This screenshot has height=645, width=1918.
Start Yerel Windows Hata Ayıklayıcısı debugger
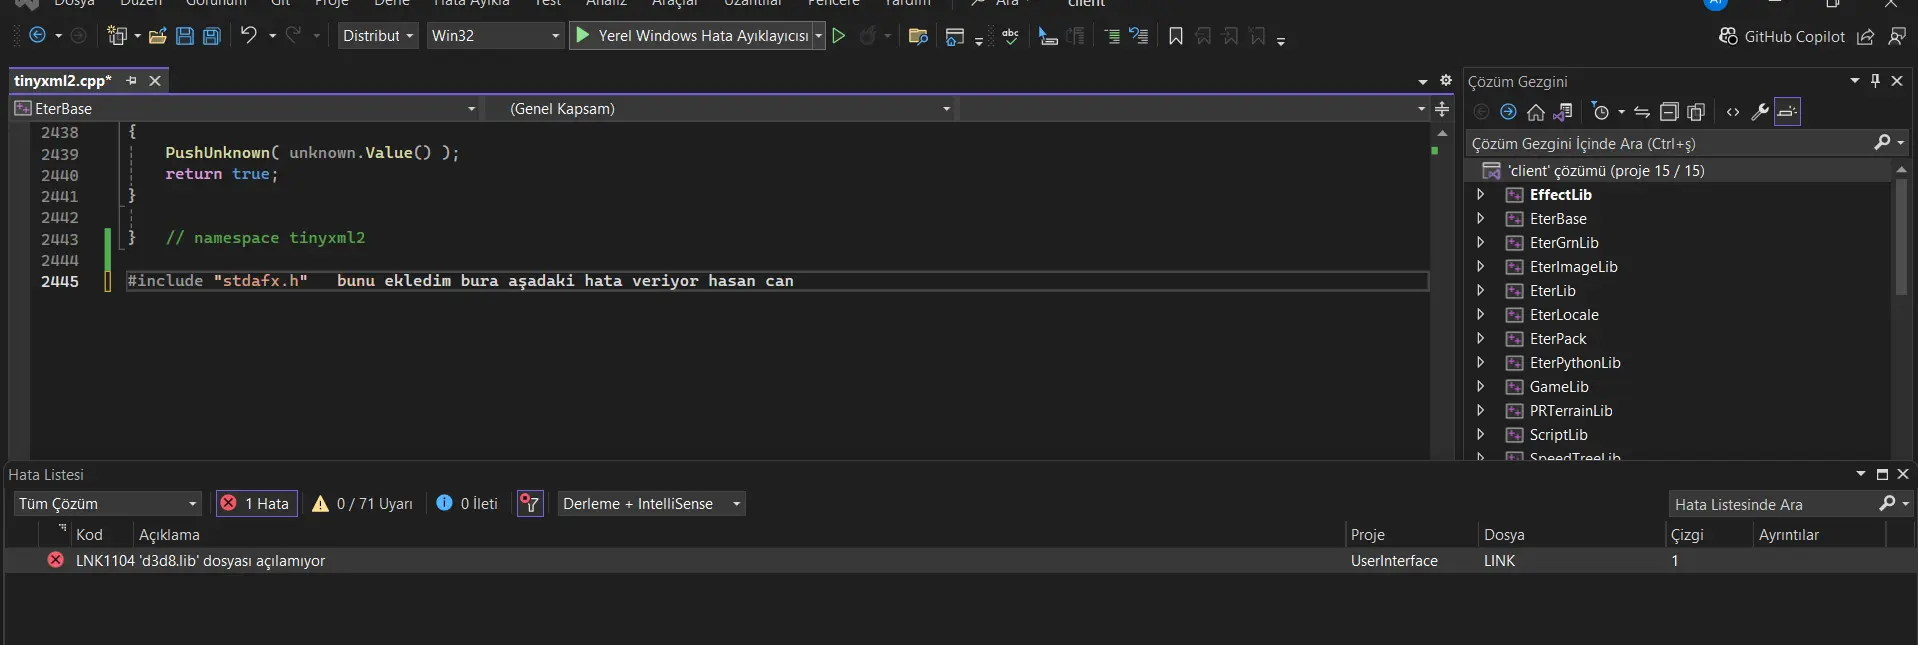click(x=692, y=36)
